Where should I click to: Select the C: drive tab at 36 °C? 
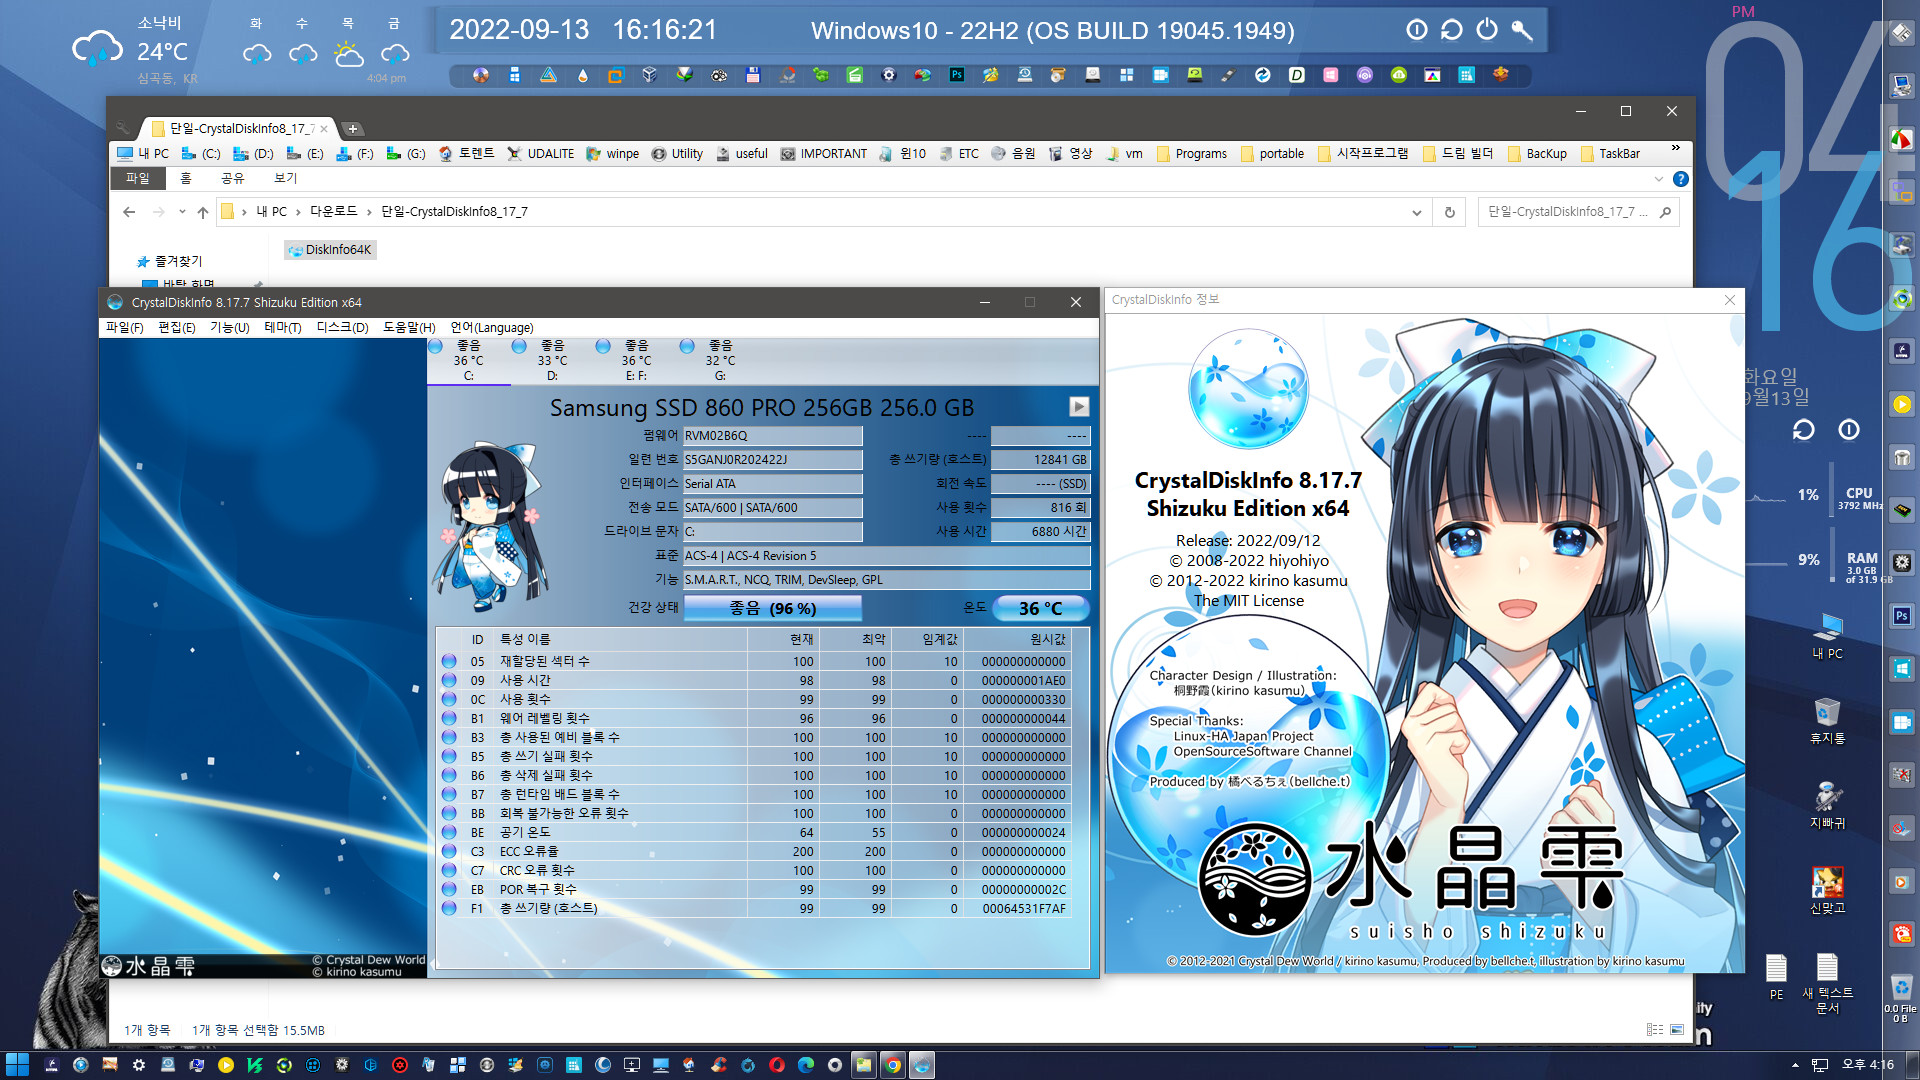click(468, 360)
